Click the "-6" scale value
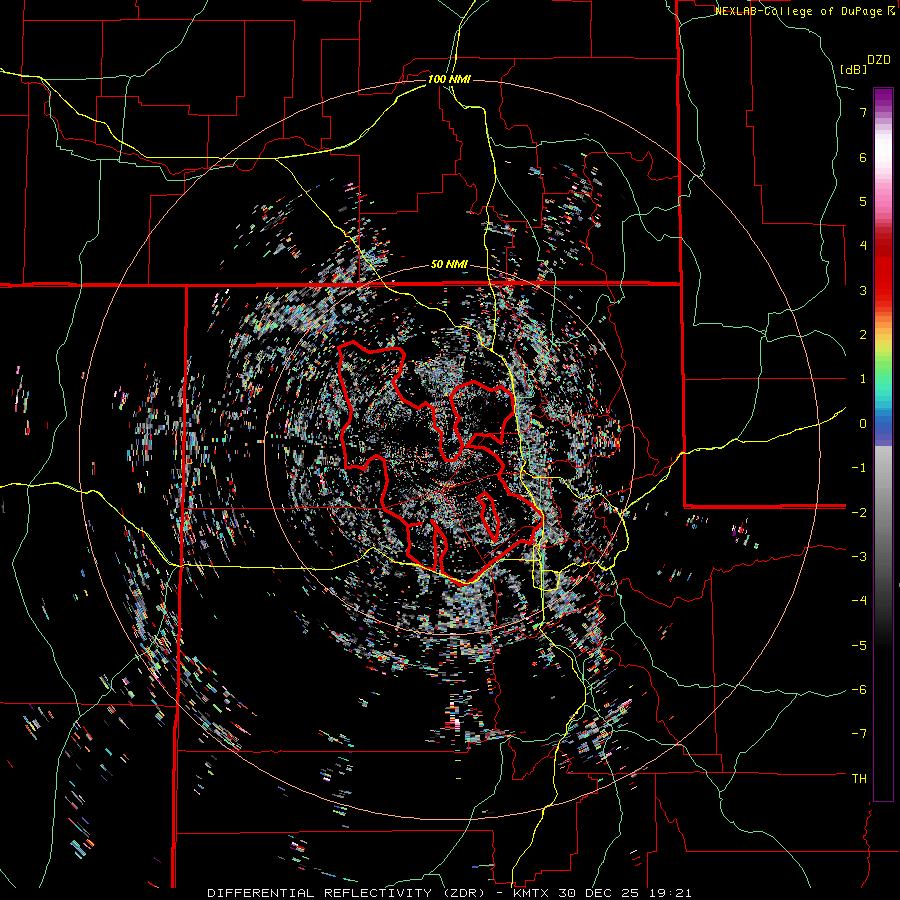The height and width of the screenshot is (900, 900). pos(859,689)
